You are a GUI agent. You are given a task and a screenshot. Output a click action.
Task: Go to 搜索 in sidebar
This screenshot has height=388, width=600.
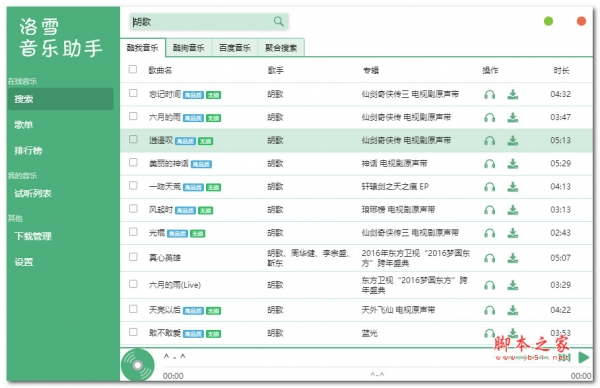(60, 99)
